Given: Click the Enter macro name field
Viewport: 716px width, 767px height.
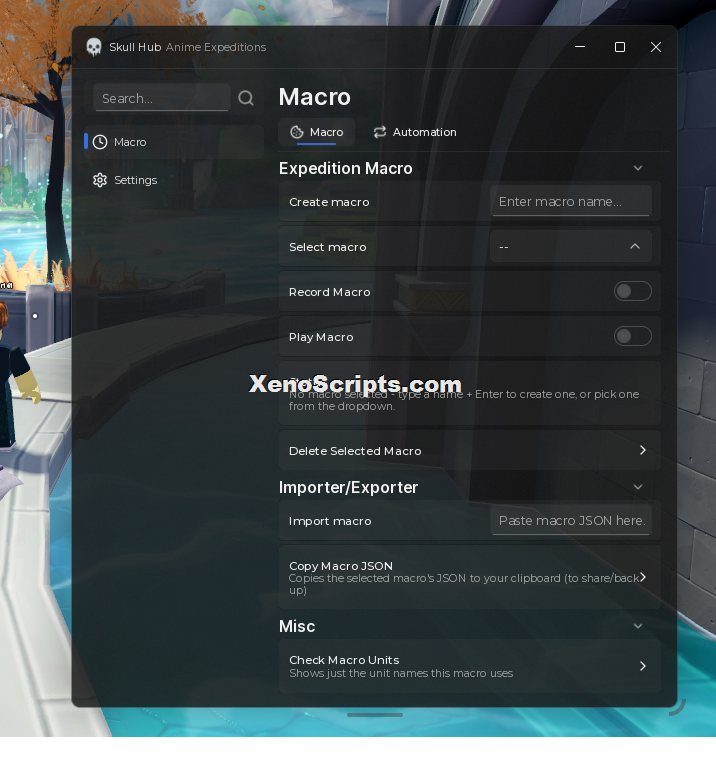Looking at the screenshot, I should pos(571,202).
